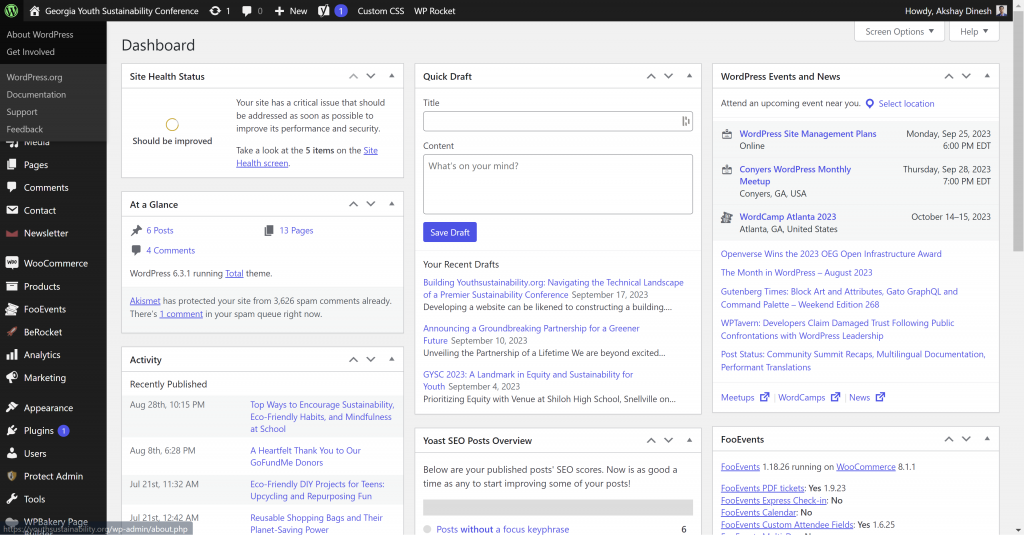Open the Screen Options dropdown

[898, 32]
